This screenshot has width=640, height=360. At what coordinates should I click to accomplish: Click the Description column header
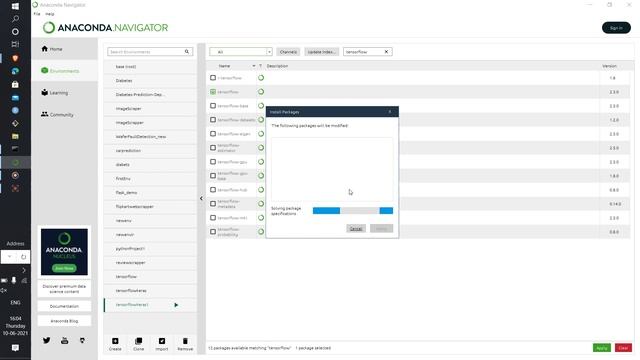(x=277, y=66)
